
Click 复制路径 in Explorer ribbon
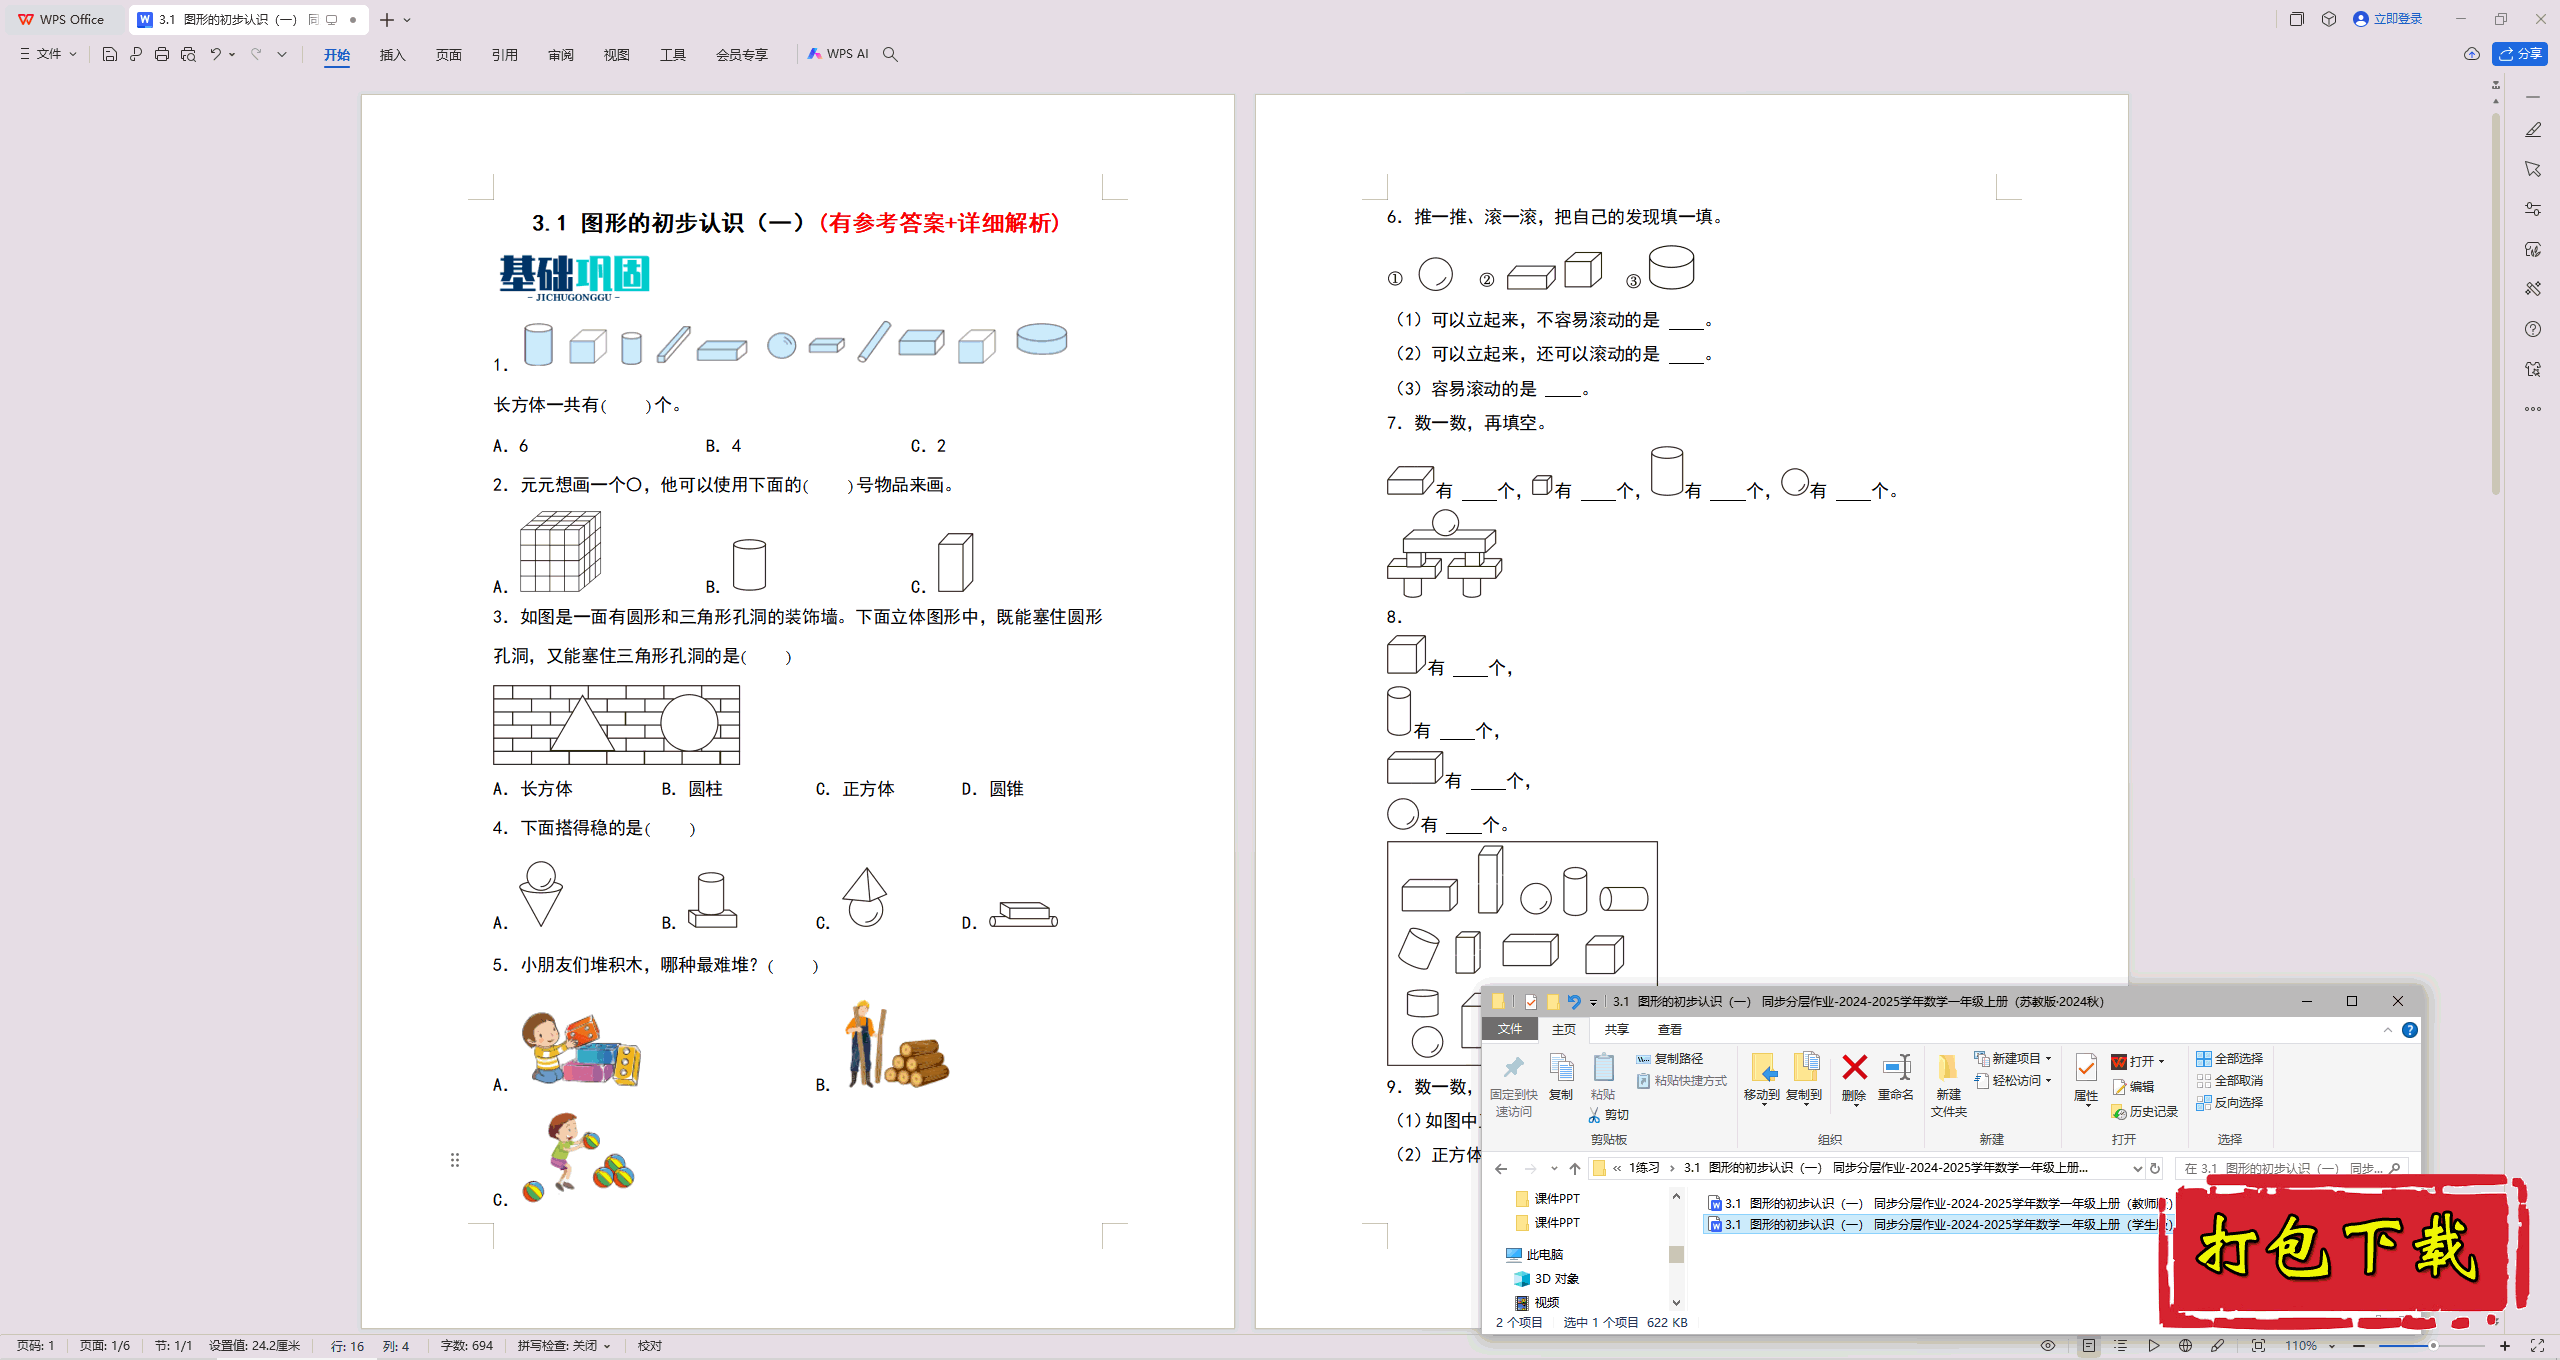tap(1670, 1059)
